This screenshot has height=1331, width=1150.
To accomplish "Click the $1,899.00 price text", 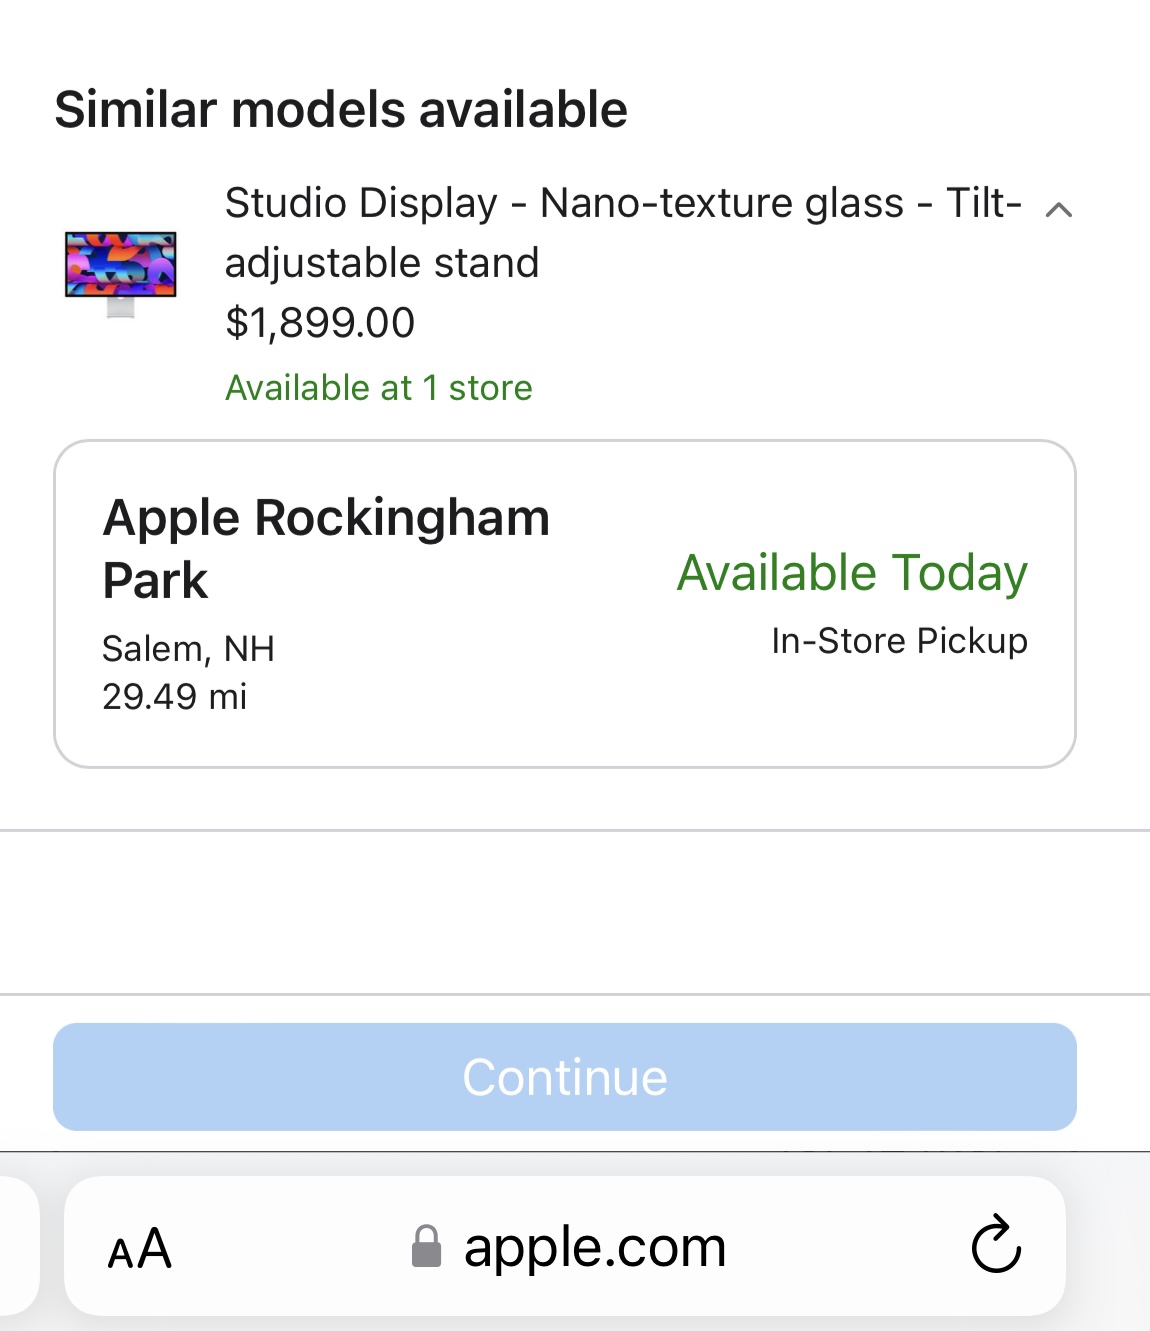I will [320, 323].
